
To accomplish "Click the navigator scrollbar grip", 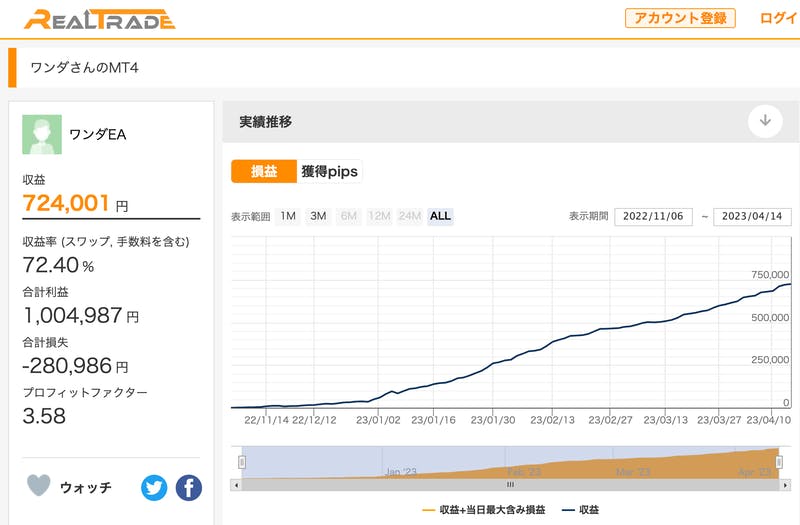I will (510, 484).
